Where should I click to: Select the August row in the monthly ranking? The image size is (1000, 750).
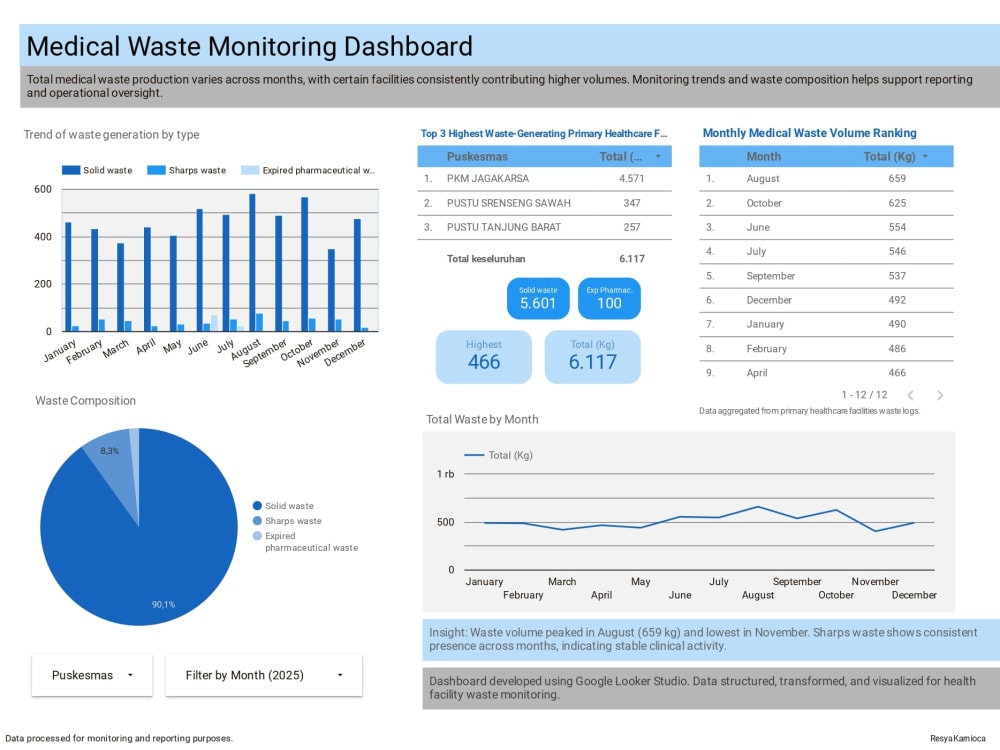826,179
